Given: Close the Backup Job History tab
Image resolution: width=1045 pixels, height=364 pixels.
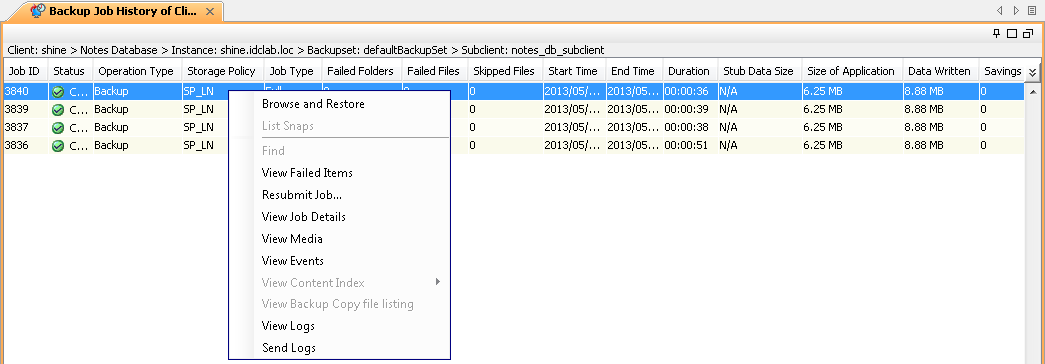Looking at the screenshot, I should [210, 11].
